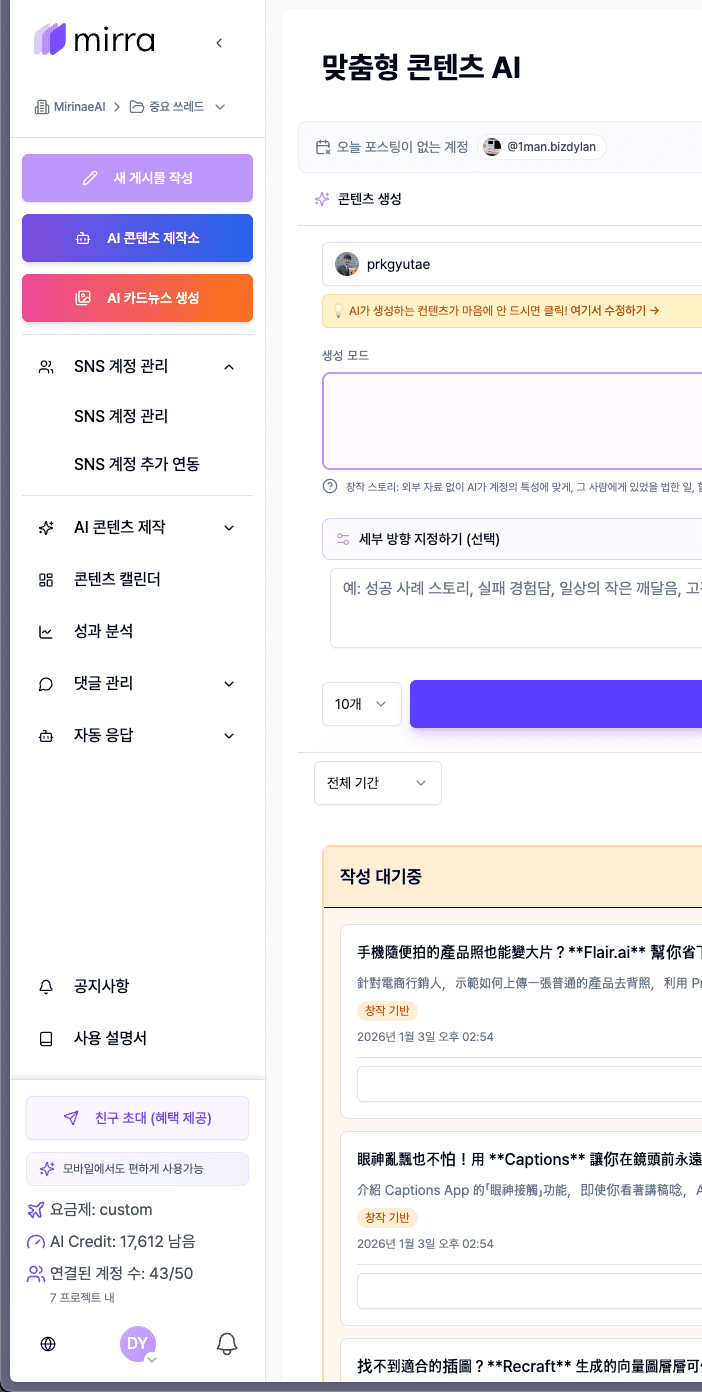
Task: Click the 새 게시물 작성 button
Action: click(137, 178)
